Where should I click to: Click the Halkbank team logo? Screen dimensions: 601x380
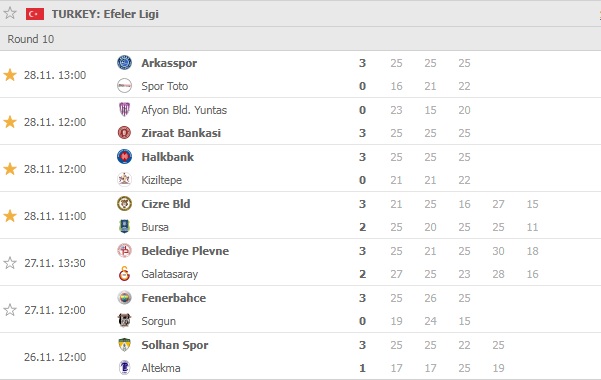coord(124,156)
